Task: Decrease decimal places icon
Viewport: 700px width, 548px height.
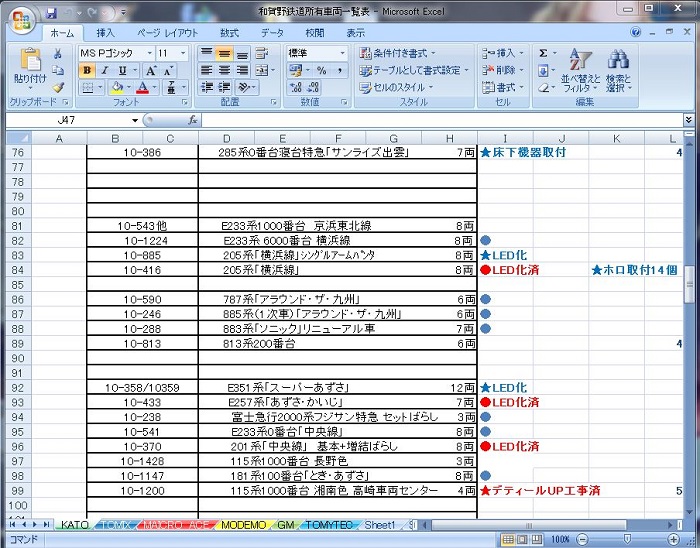Action: tap(312, 87)
